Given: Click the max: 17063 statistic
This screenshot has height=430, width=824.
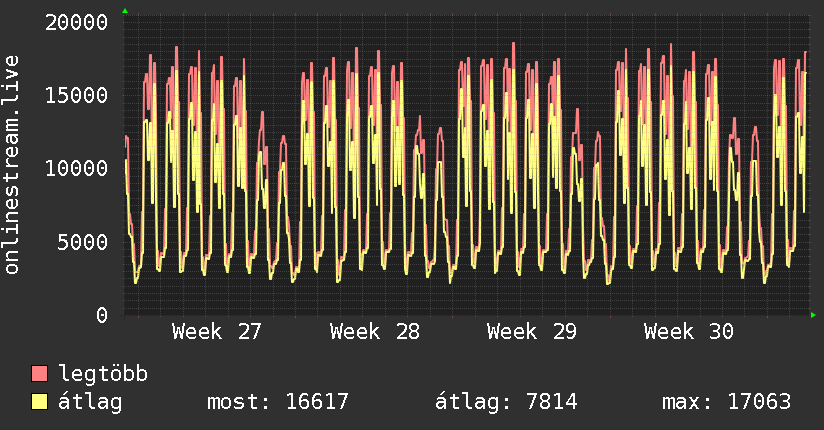Looking at the screenshot, I should [726, 402].
